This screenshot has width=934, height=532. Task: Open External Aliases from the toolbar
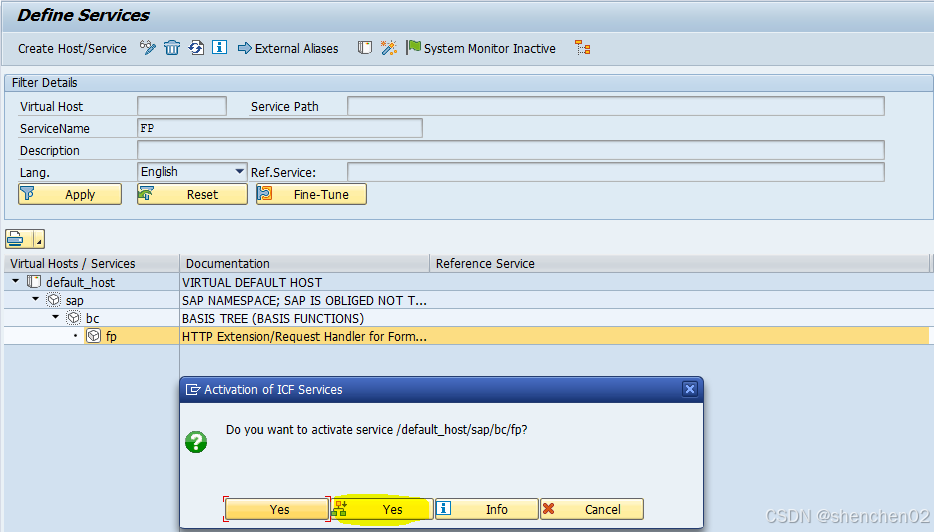288,48
